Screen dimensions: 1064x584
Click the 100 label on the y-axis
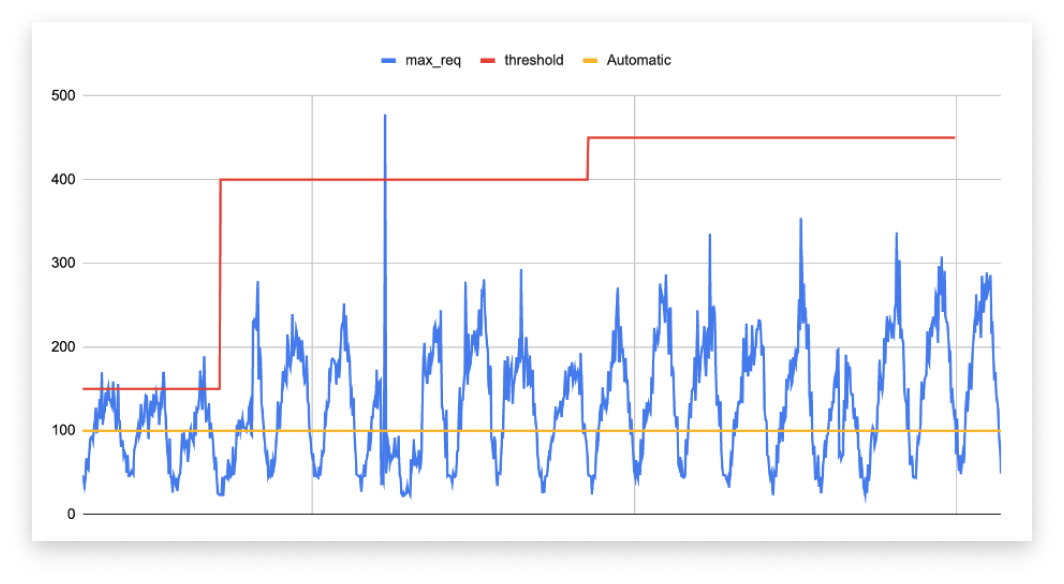tap(65, 431)
